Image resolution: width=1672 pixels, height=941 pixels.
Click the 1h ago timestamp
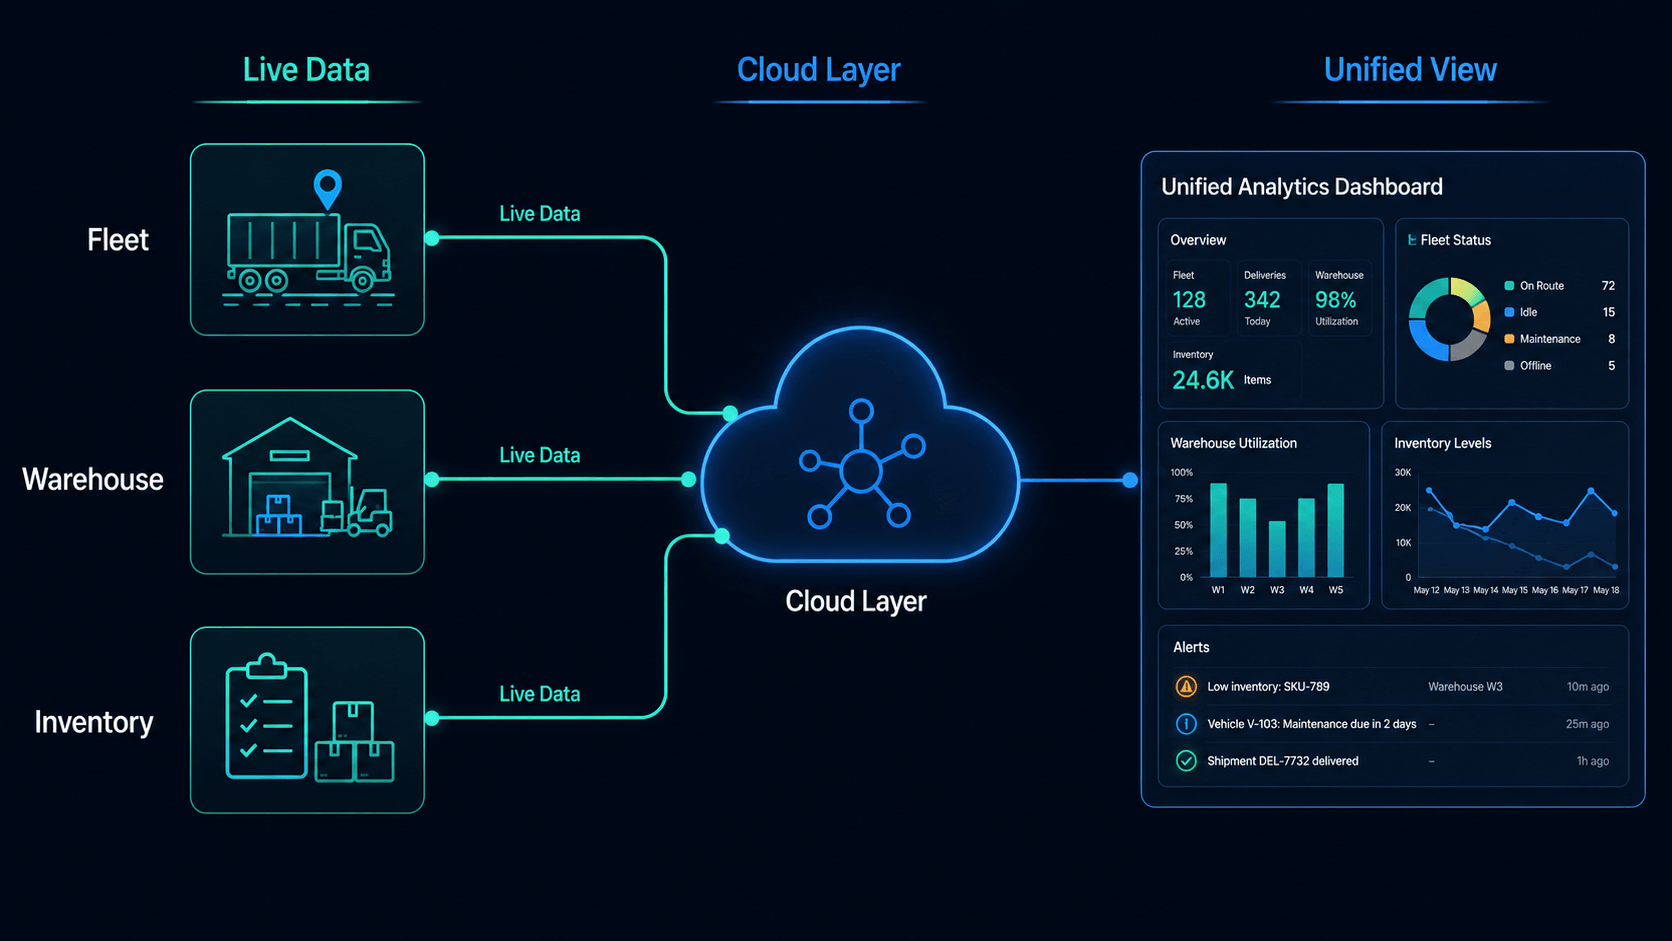pos(1593,761)
